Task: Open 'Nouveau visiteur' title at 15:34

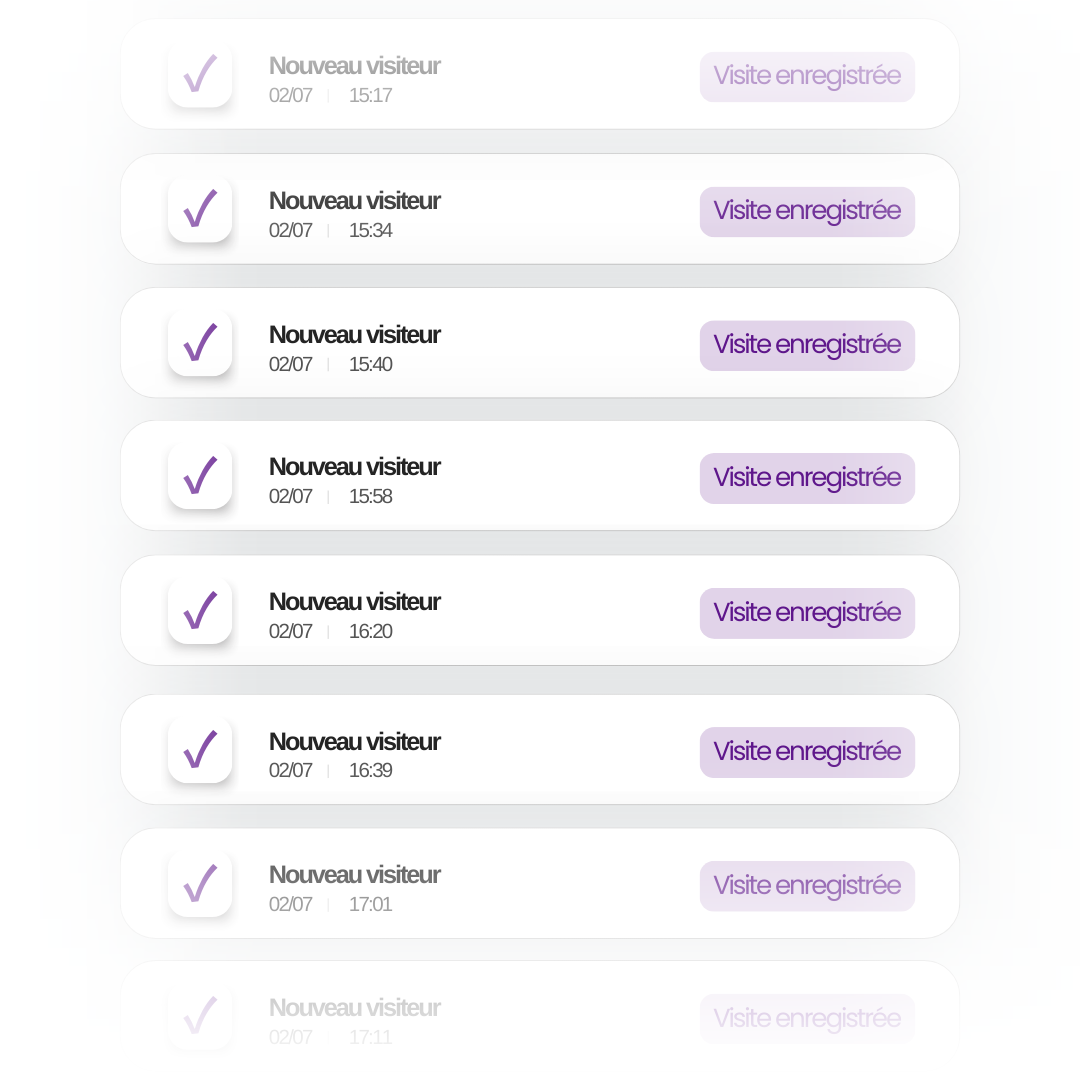Action: [354, 201]
